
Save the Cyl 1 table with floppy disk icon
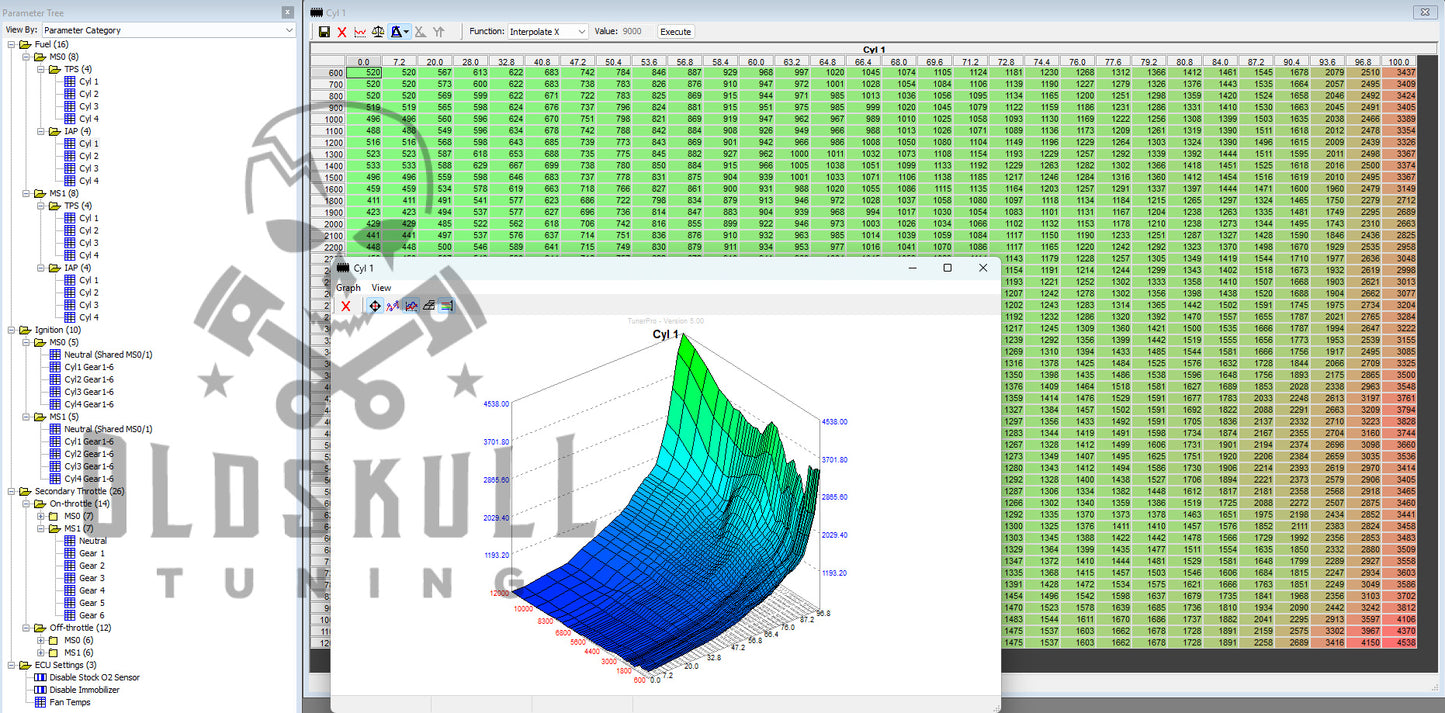pyautogui.click(x=324, y=32)
